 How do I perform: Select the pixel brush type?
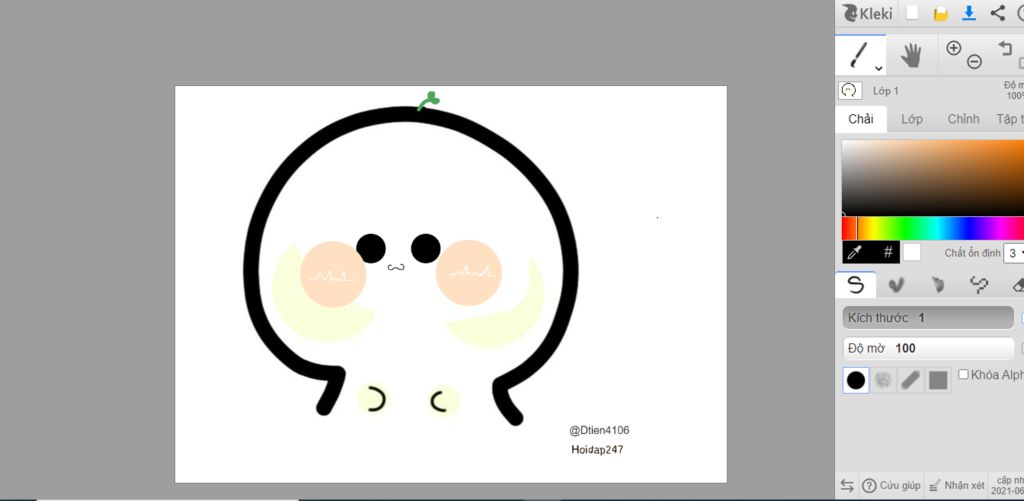[x=978, y=284]
